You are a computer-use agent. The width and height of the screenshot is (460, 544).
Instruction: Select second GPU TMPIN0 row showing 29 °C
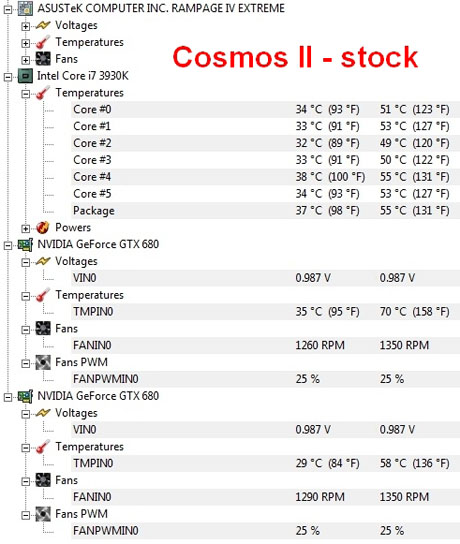pyautogui.click(x=266, y=464)
